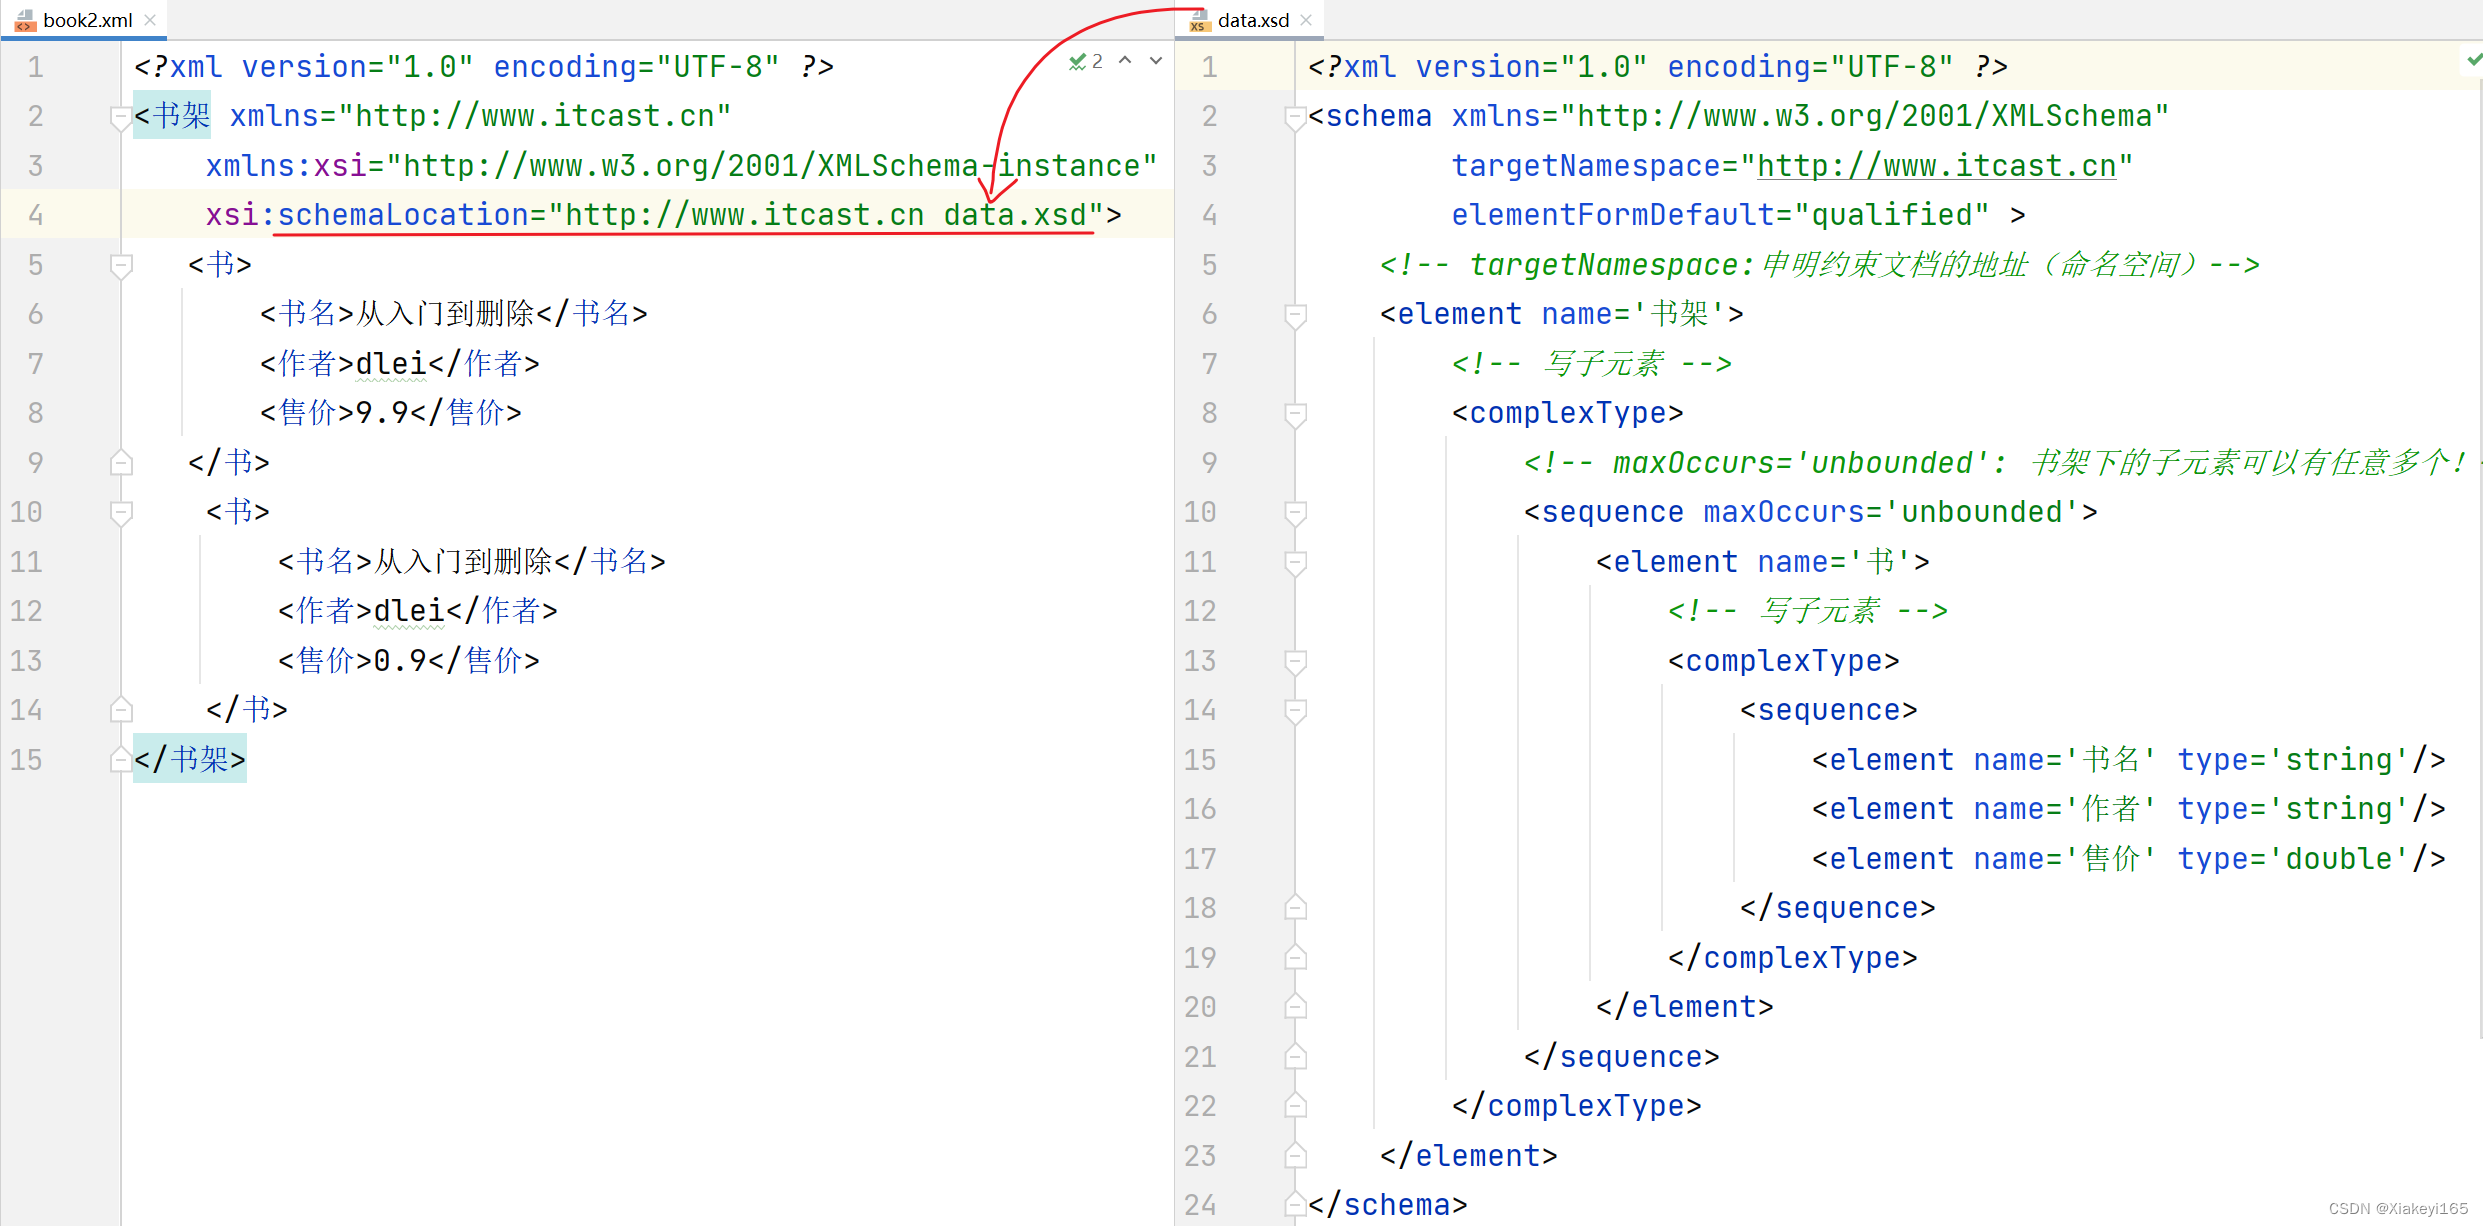Image resolution: width=2483 pixels, height=1226 pixels.
Task: Go to previous highlighted error arrow
Action: [x=1125, y=61]
